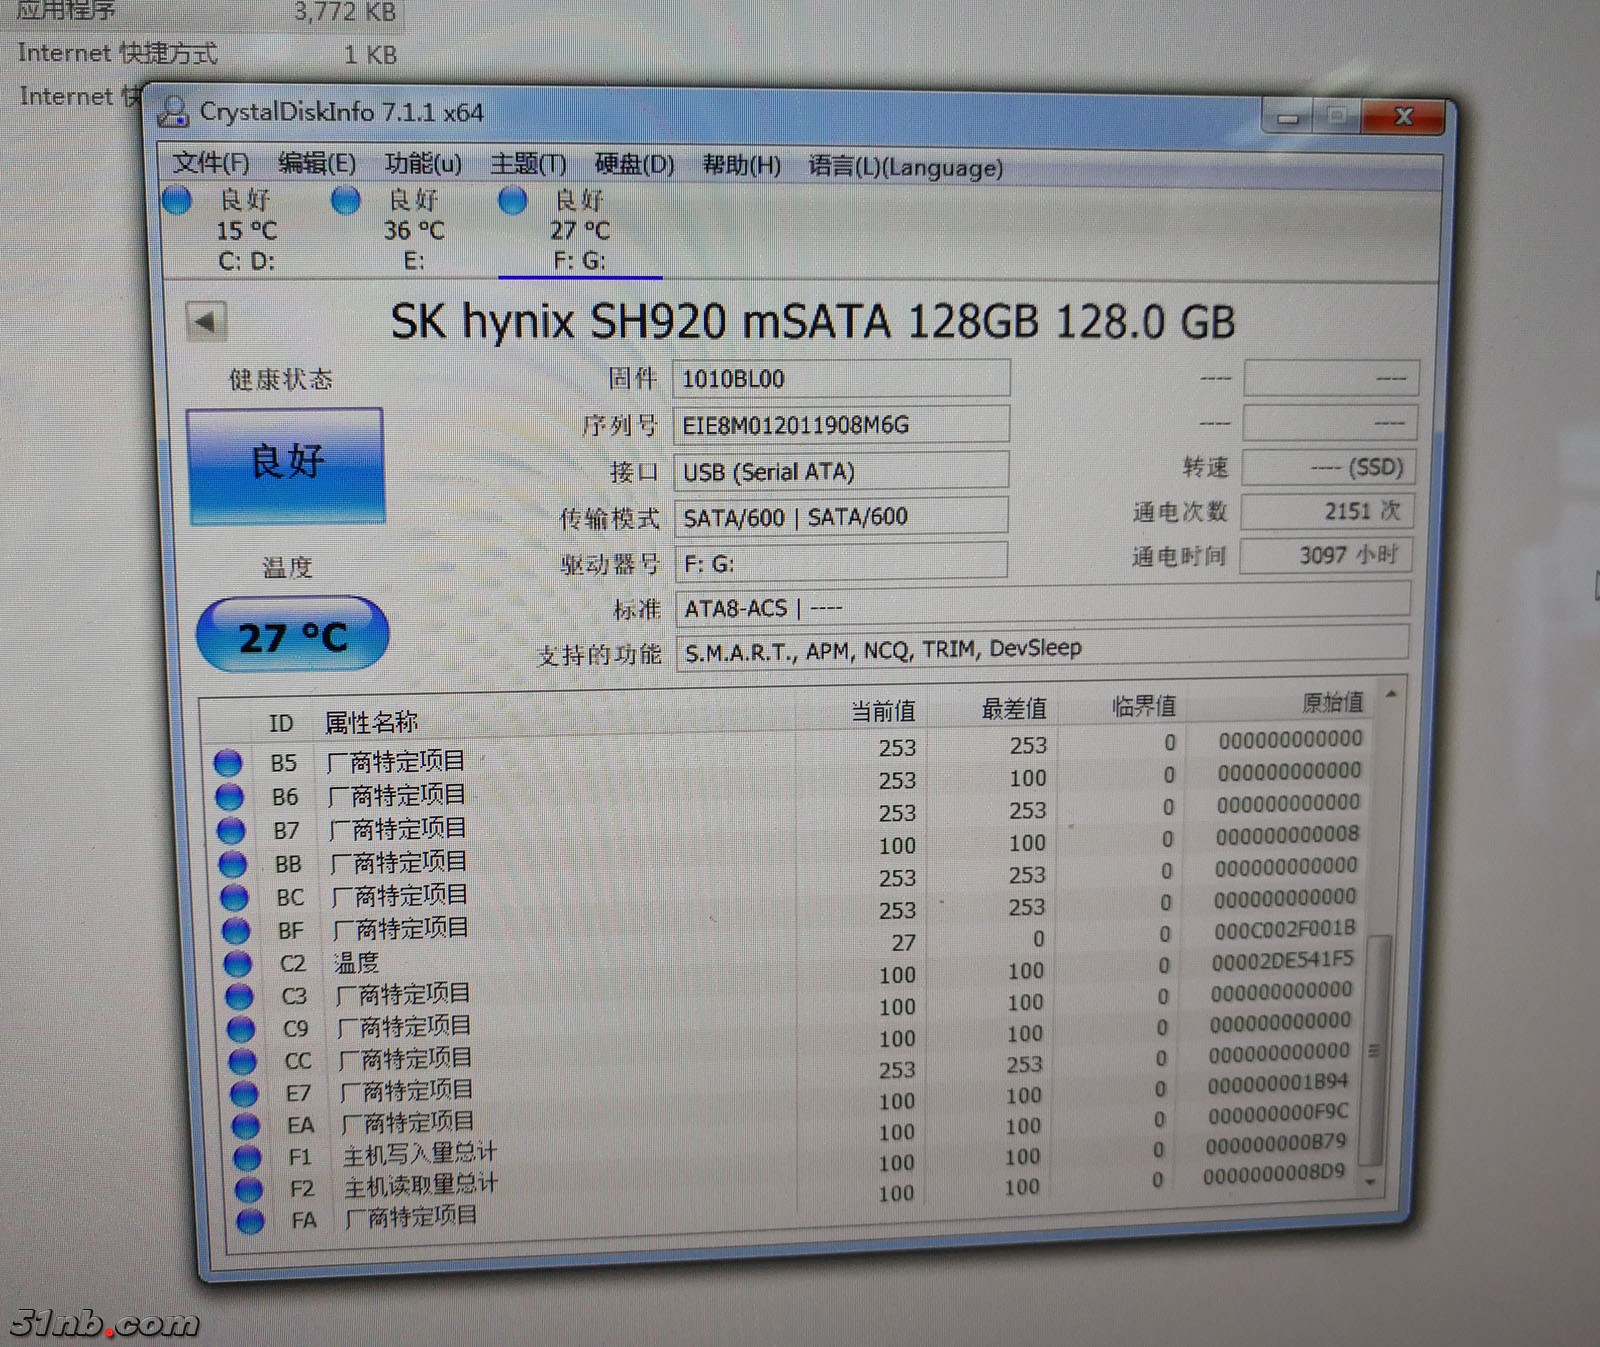Screen dimensions: 1600x1347
Task: Click the drive letter field F: G:
Action: click(841, 563)
